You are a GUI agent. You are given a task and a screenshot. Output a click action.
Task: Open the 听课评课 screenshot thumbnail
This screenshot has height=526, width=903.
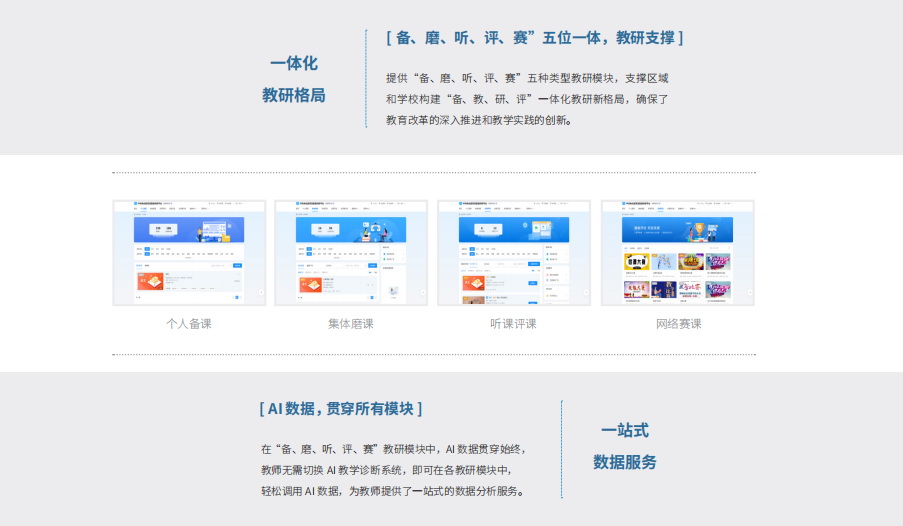tap(513, 252)
